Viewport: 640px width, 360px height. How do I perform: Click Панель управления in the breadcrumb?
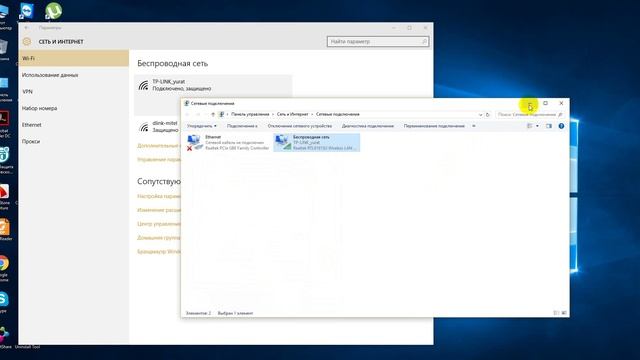[x=250, y=114]
